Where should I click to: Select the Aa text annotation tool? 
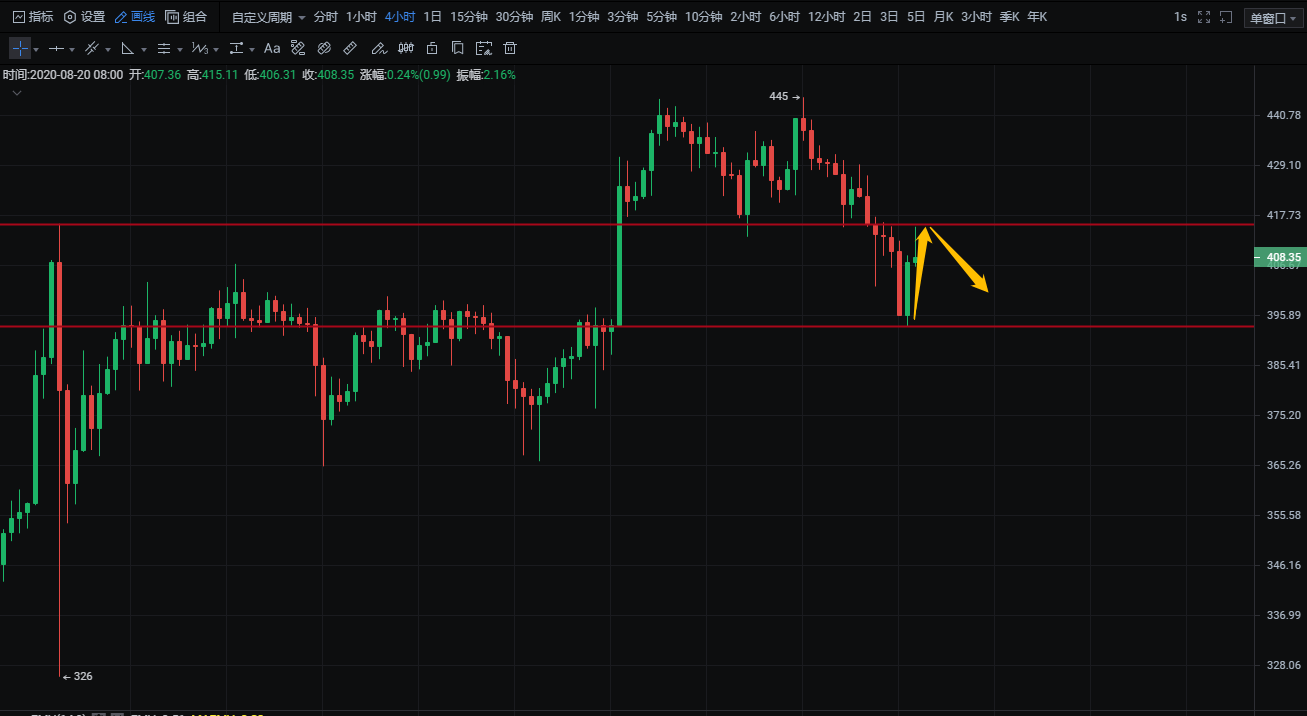coord(272,48)
